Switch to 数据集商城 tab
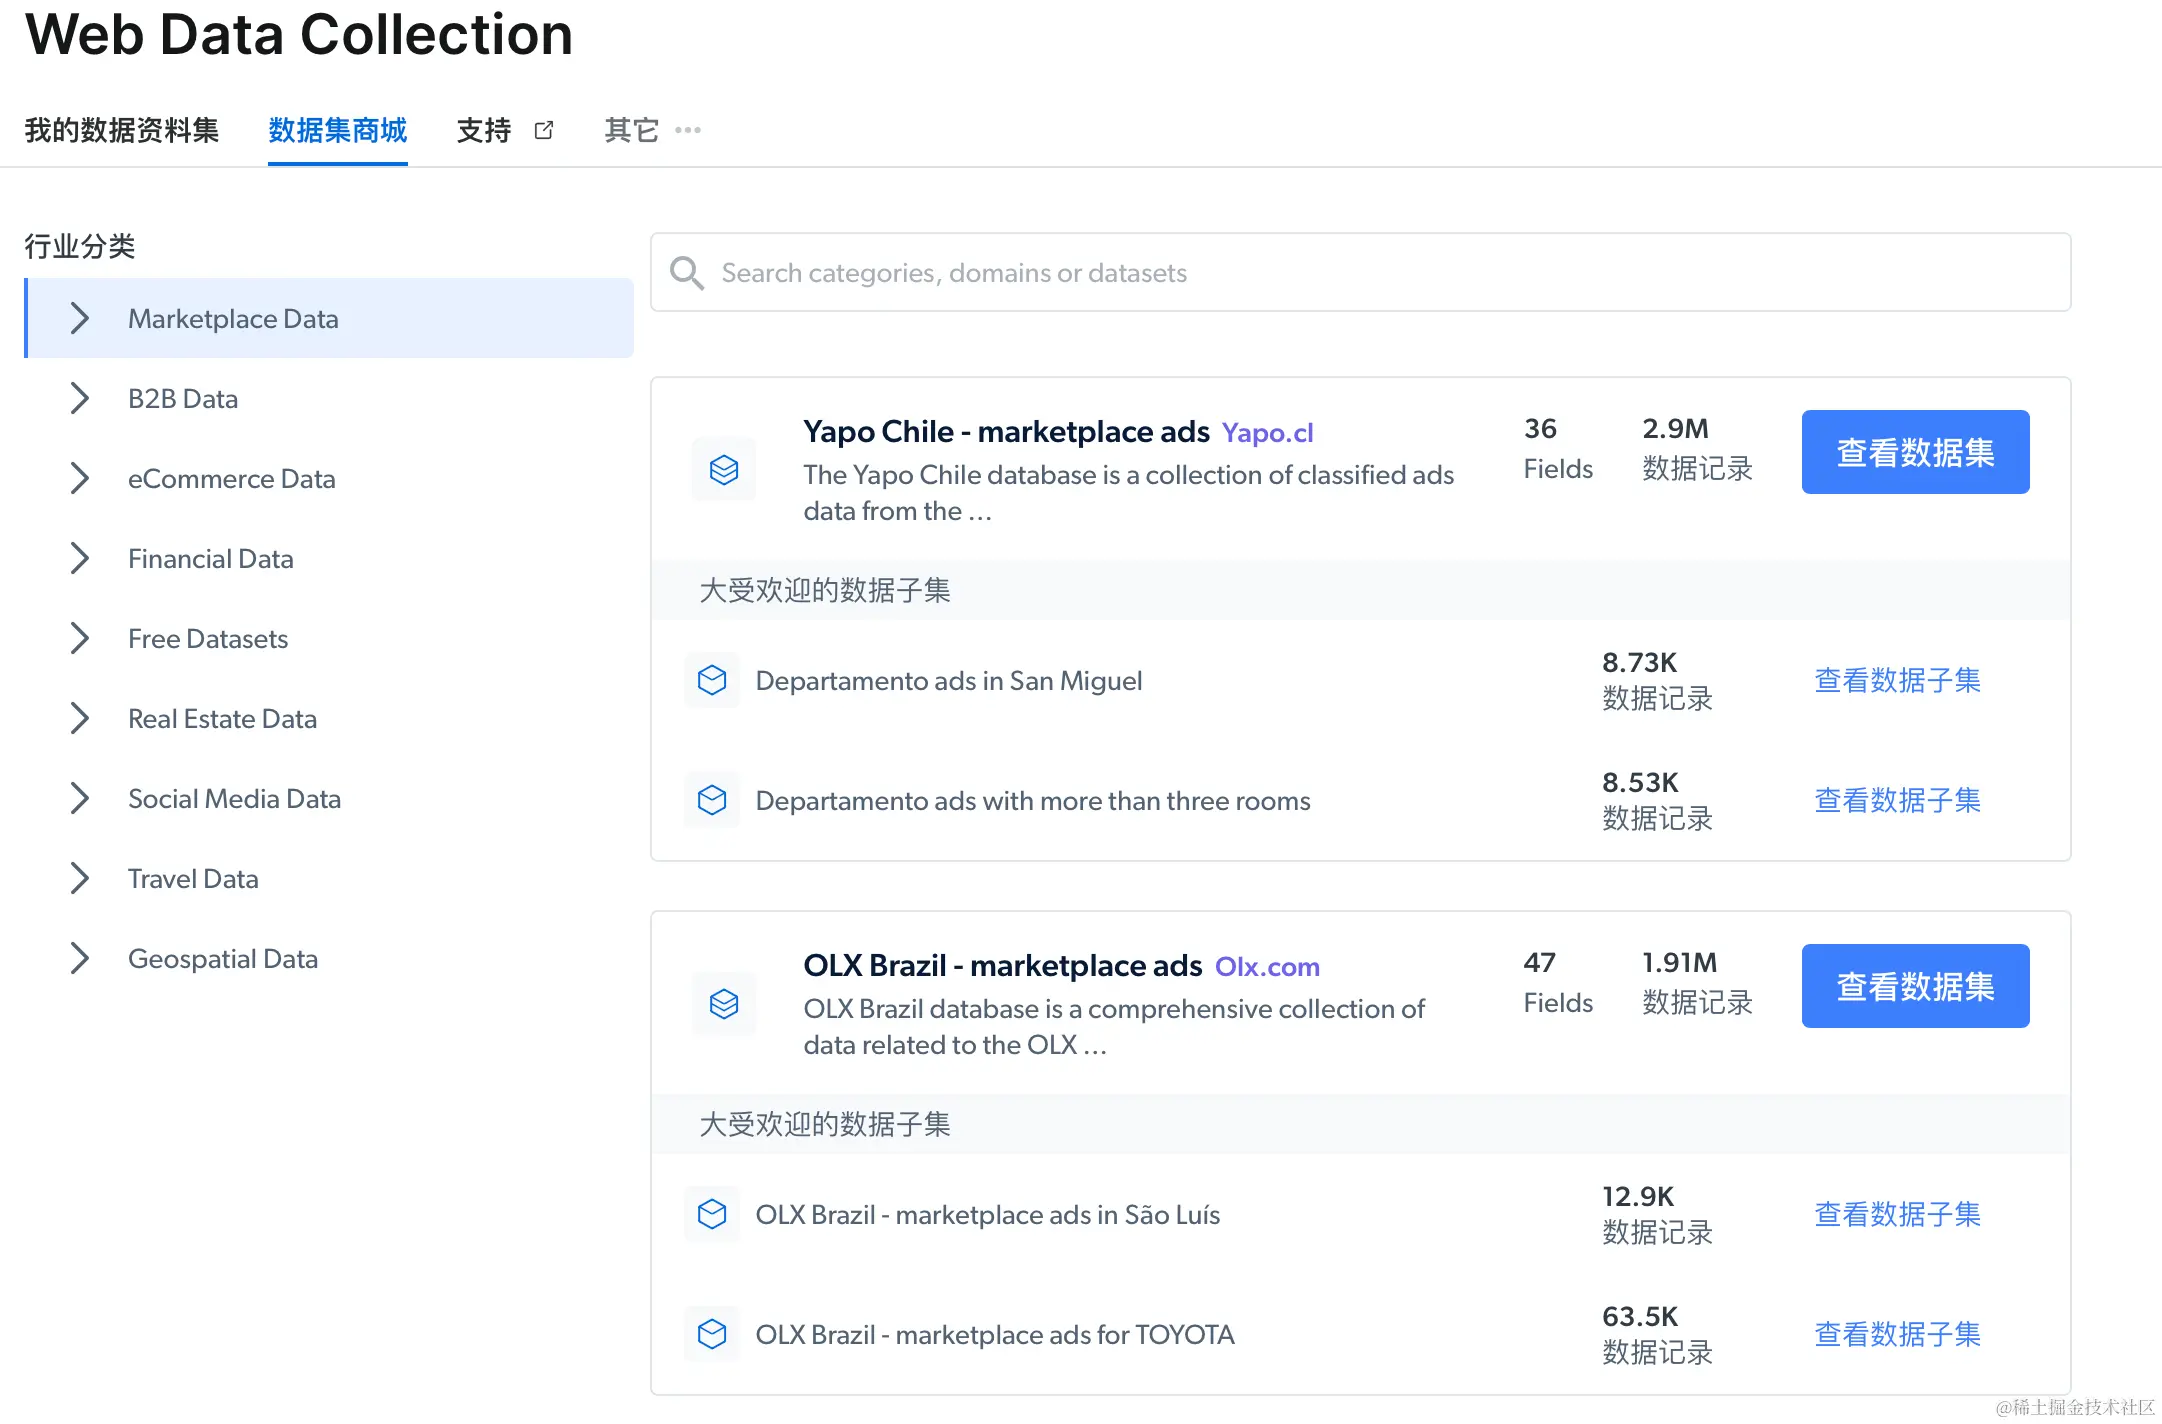This screenshot has height=1424, width=2162. 337,130
